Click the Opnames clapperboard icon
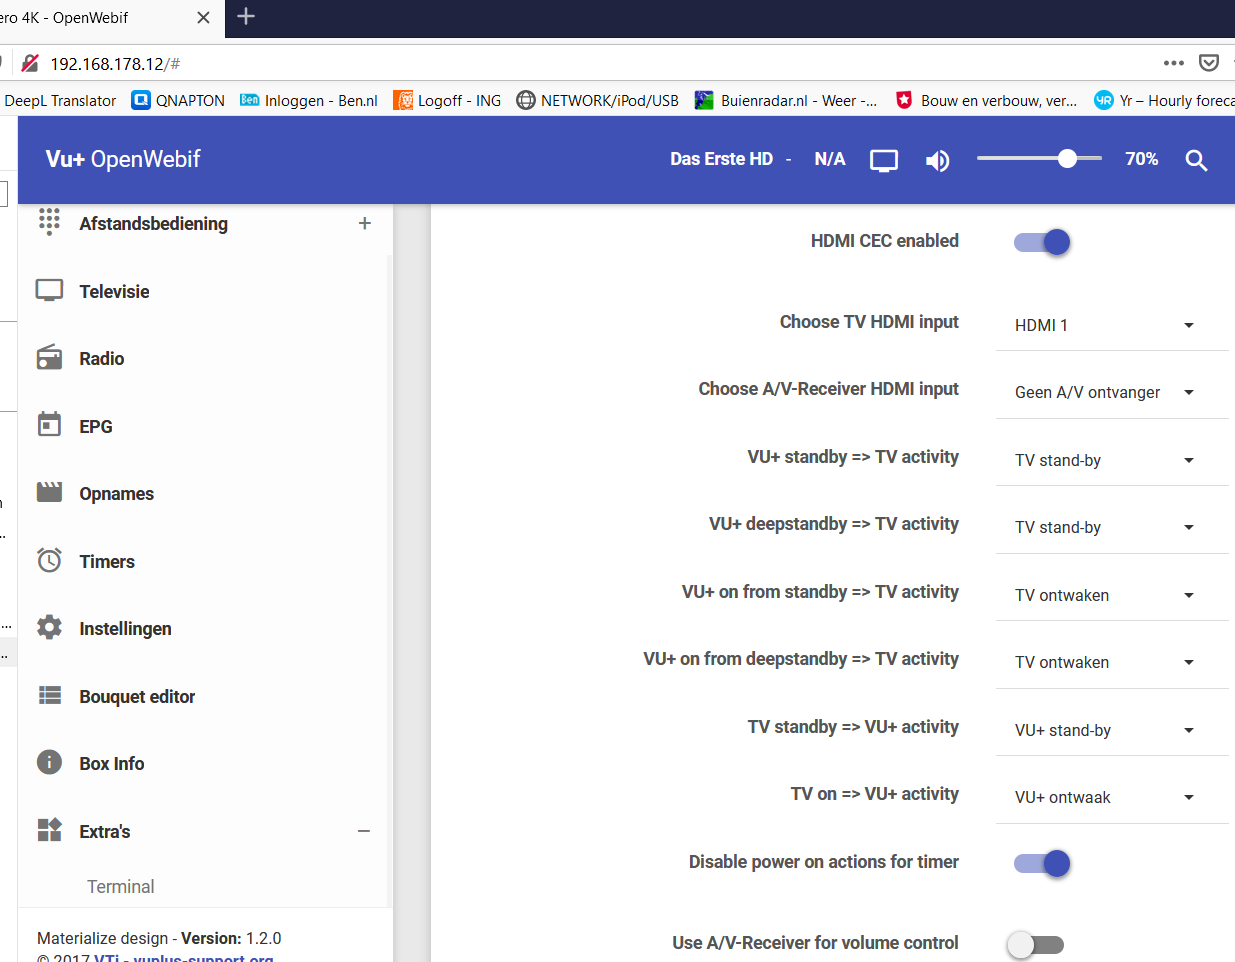Image resolution: width=1235 pixels, height=962 pixels. tap(49, 492)
